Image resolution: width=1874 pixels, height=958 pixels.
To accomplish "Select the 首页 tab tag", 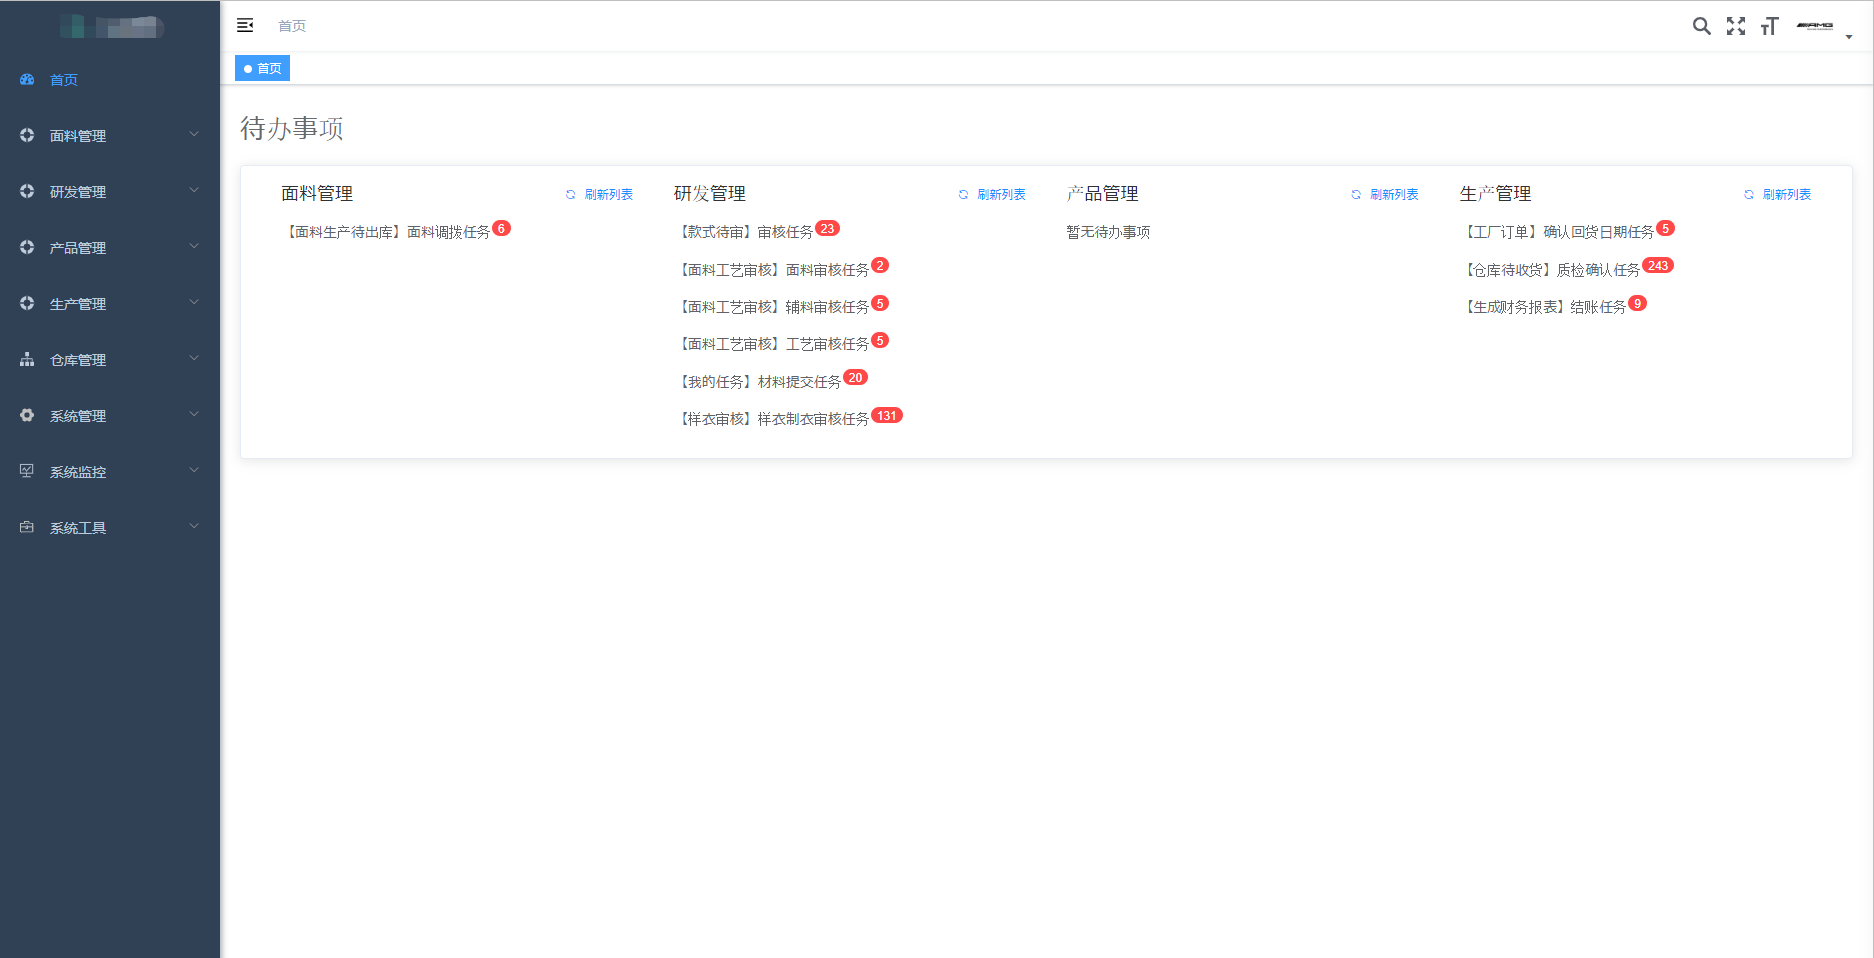I will (x=262, y=69).
